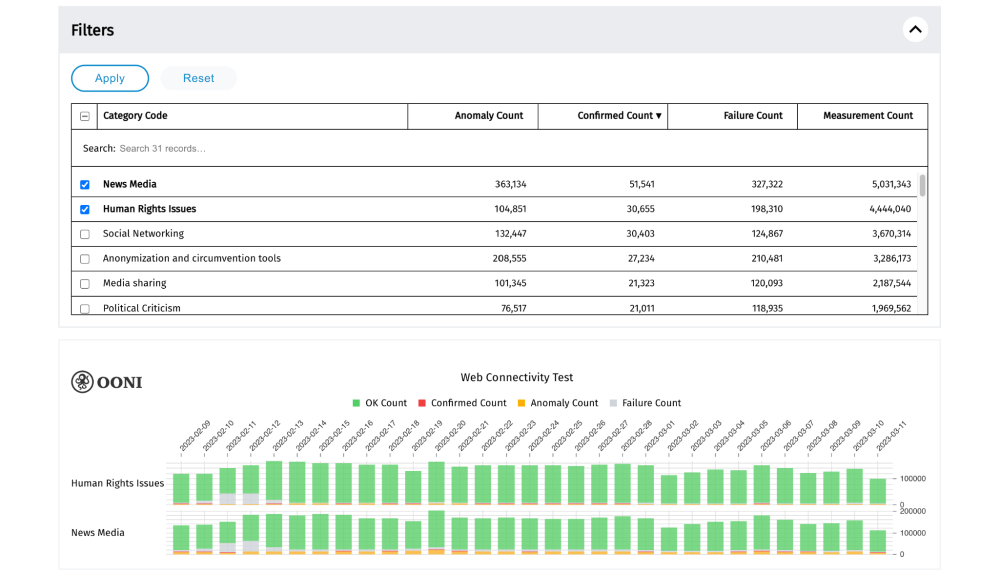Click the Failure Count column header
This screenshot has height=576, width=1000.
click(x=752, y=116)
